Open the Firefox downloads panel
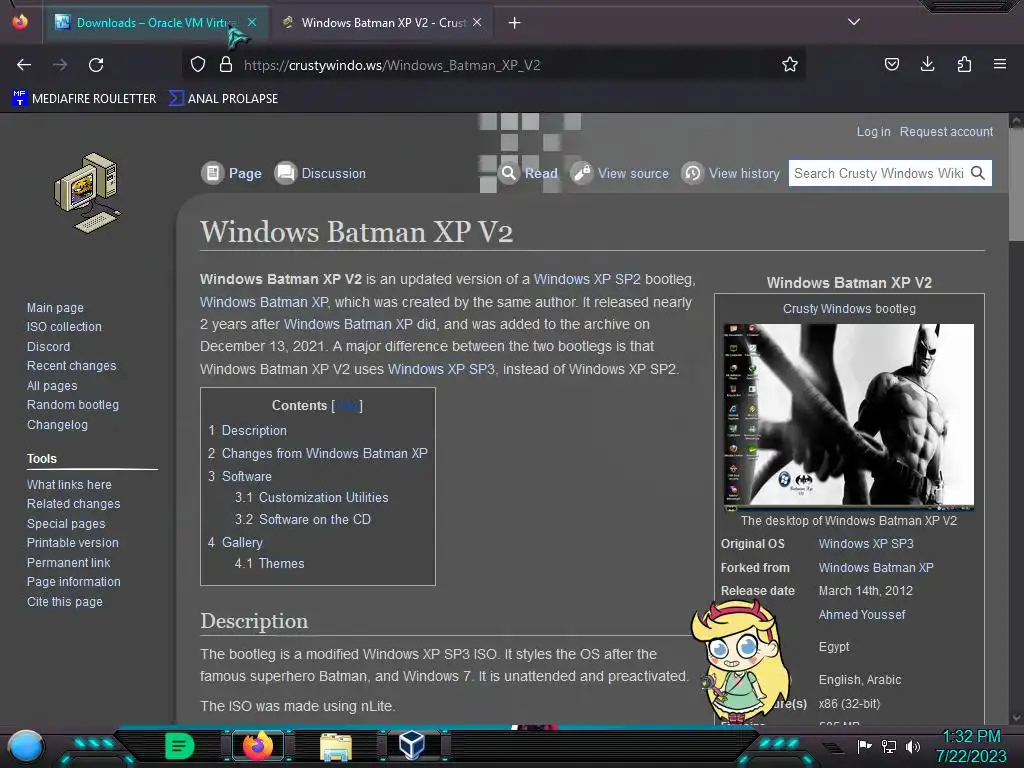The height and width of the screenshot is (768, 1024). tap(927, 64)
